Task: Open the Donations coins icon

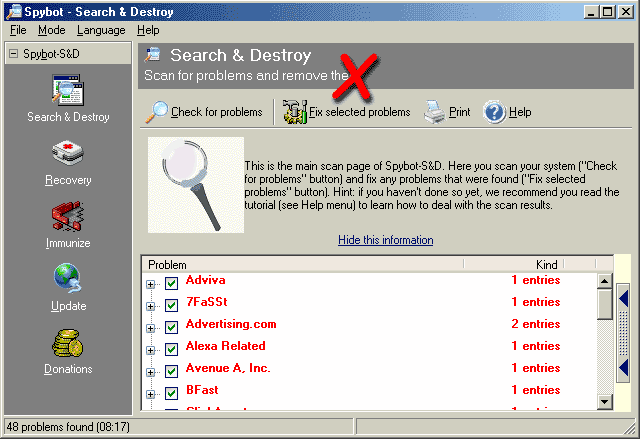Action: [x=68, y=343]
